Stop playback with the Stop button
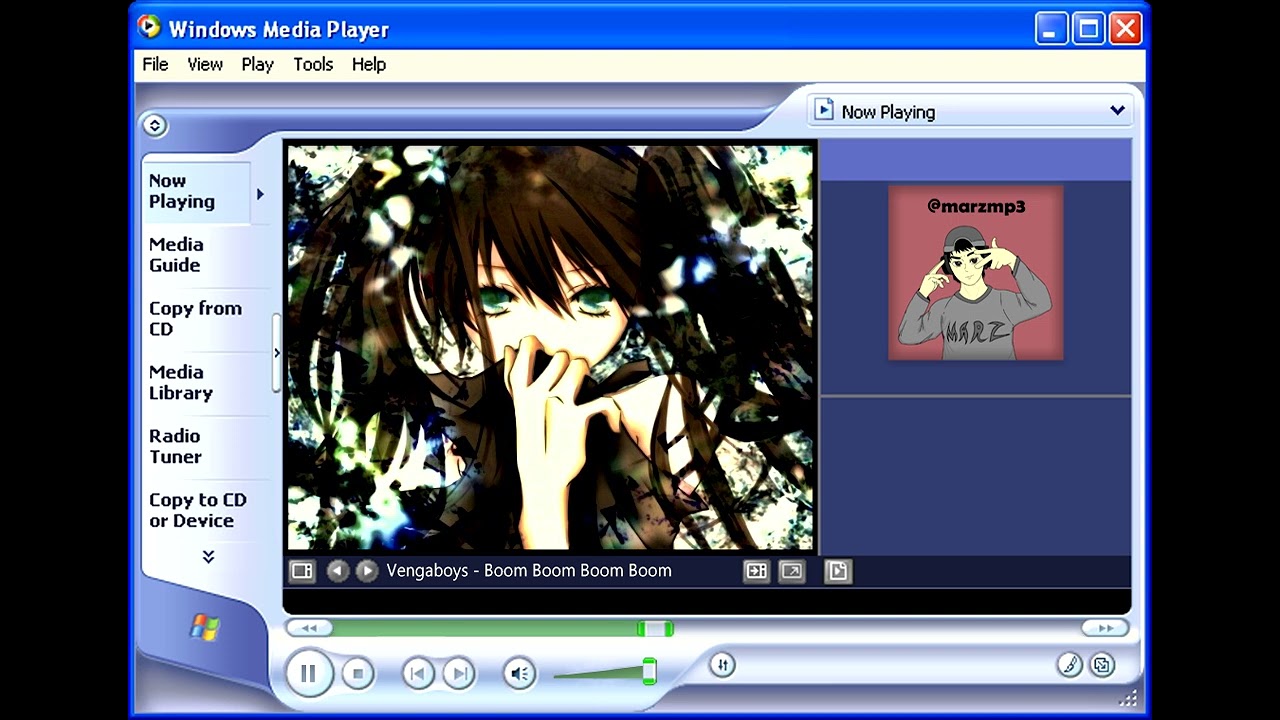This screenshot has height=720, width=1280. (358, 674)
